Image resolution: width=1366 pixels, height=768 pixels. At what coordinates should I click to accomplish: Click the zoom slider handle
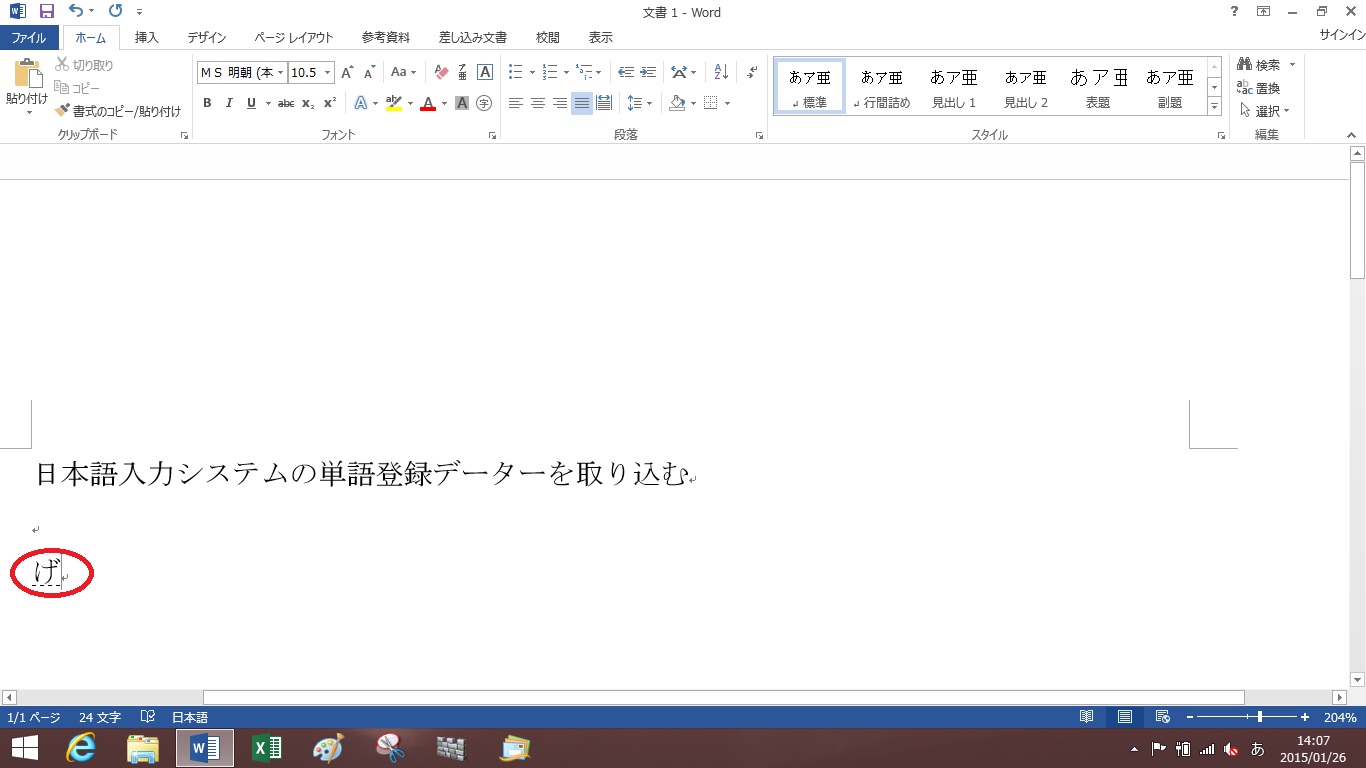tap(1260, 717)
